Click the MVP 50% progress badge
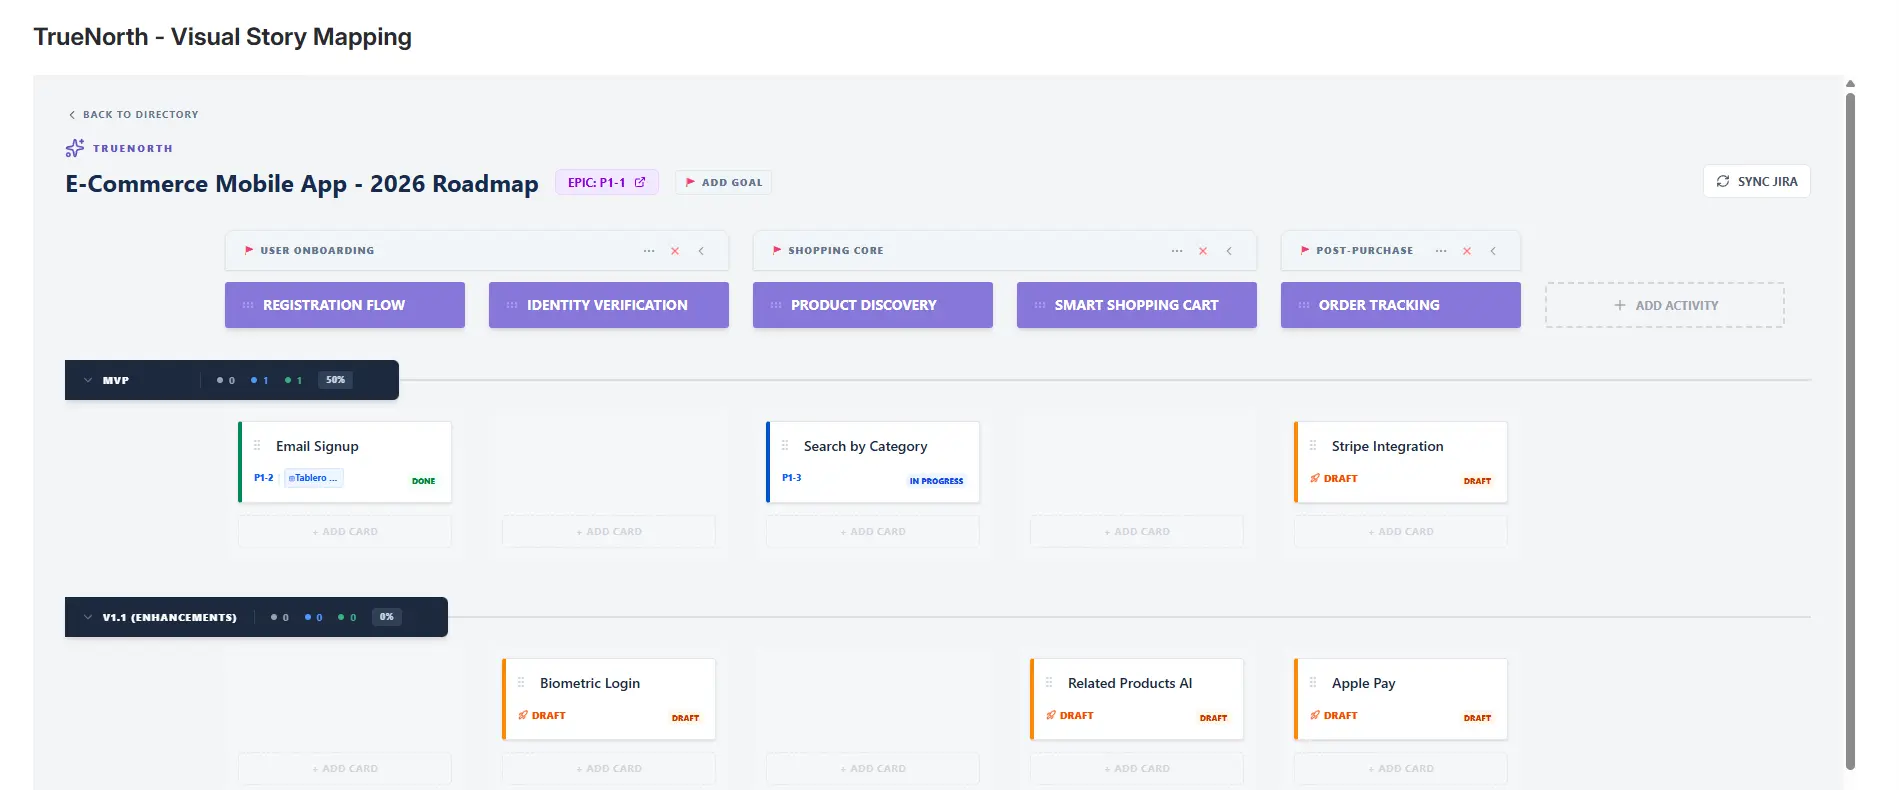1899x790 pixels. click(x=335, y=380)
